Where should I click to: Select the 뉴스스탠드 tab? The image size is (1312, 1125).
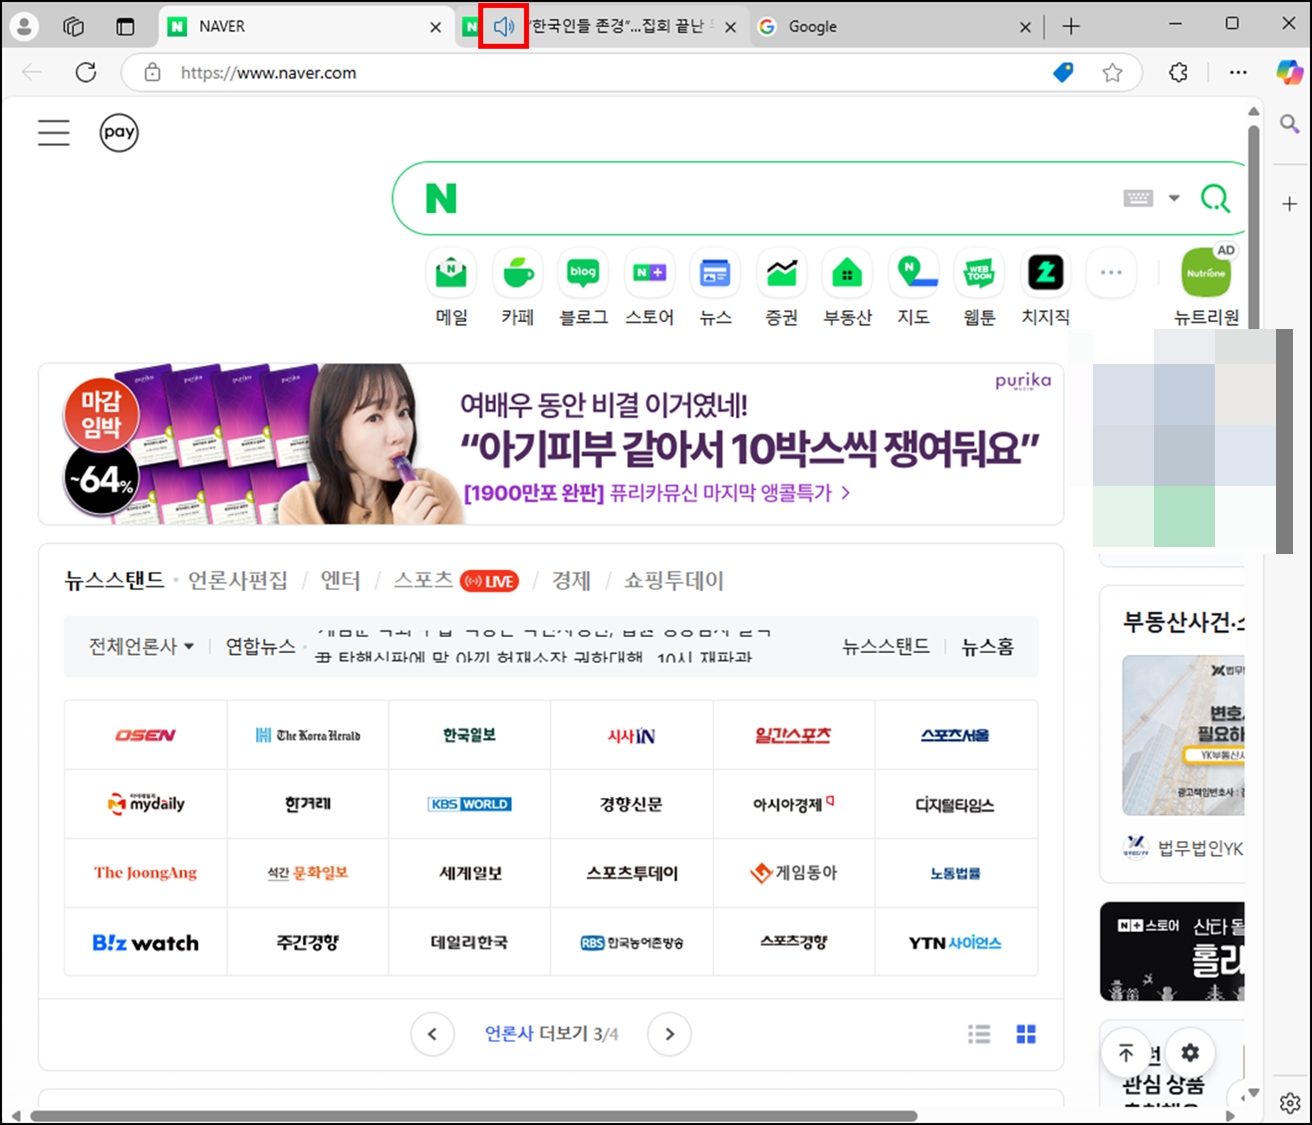[x=115, y=580]
